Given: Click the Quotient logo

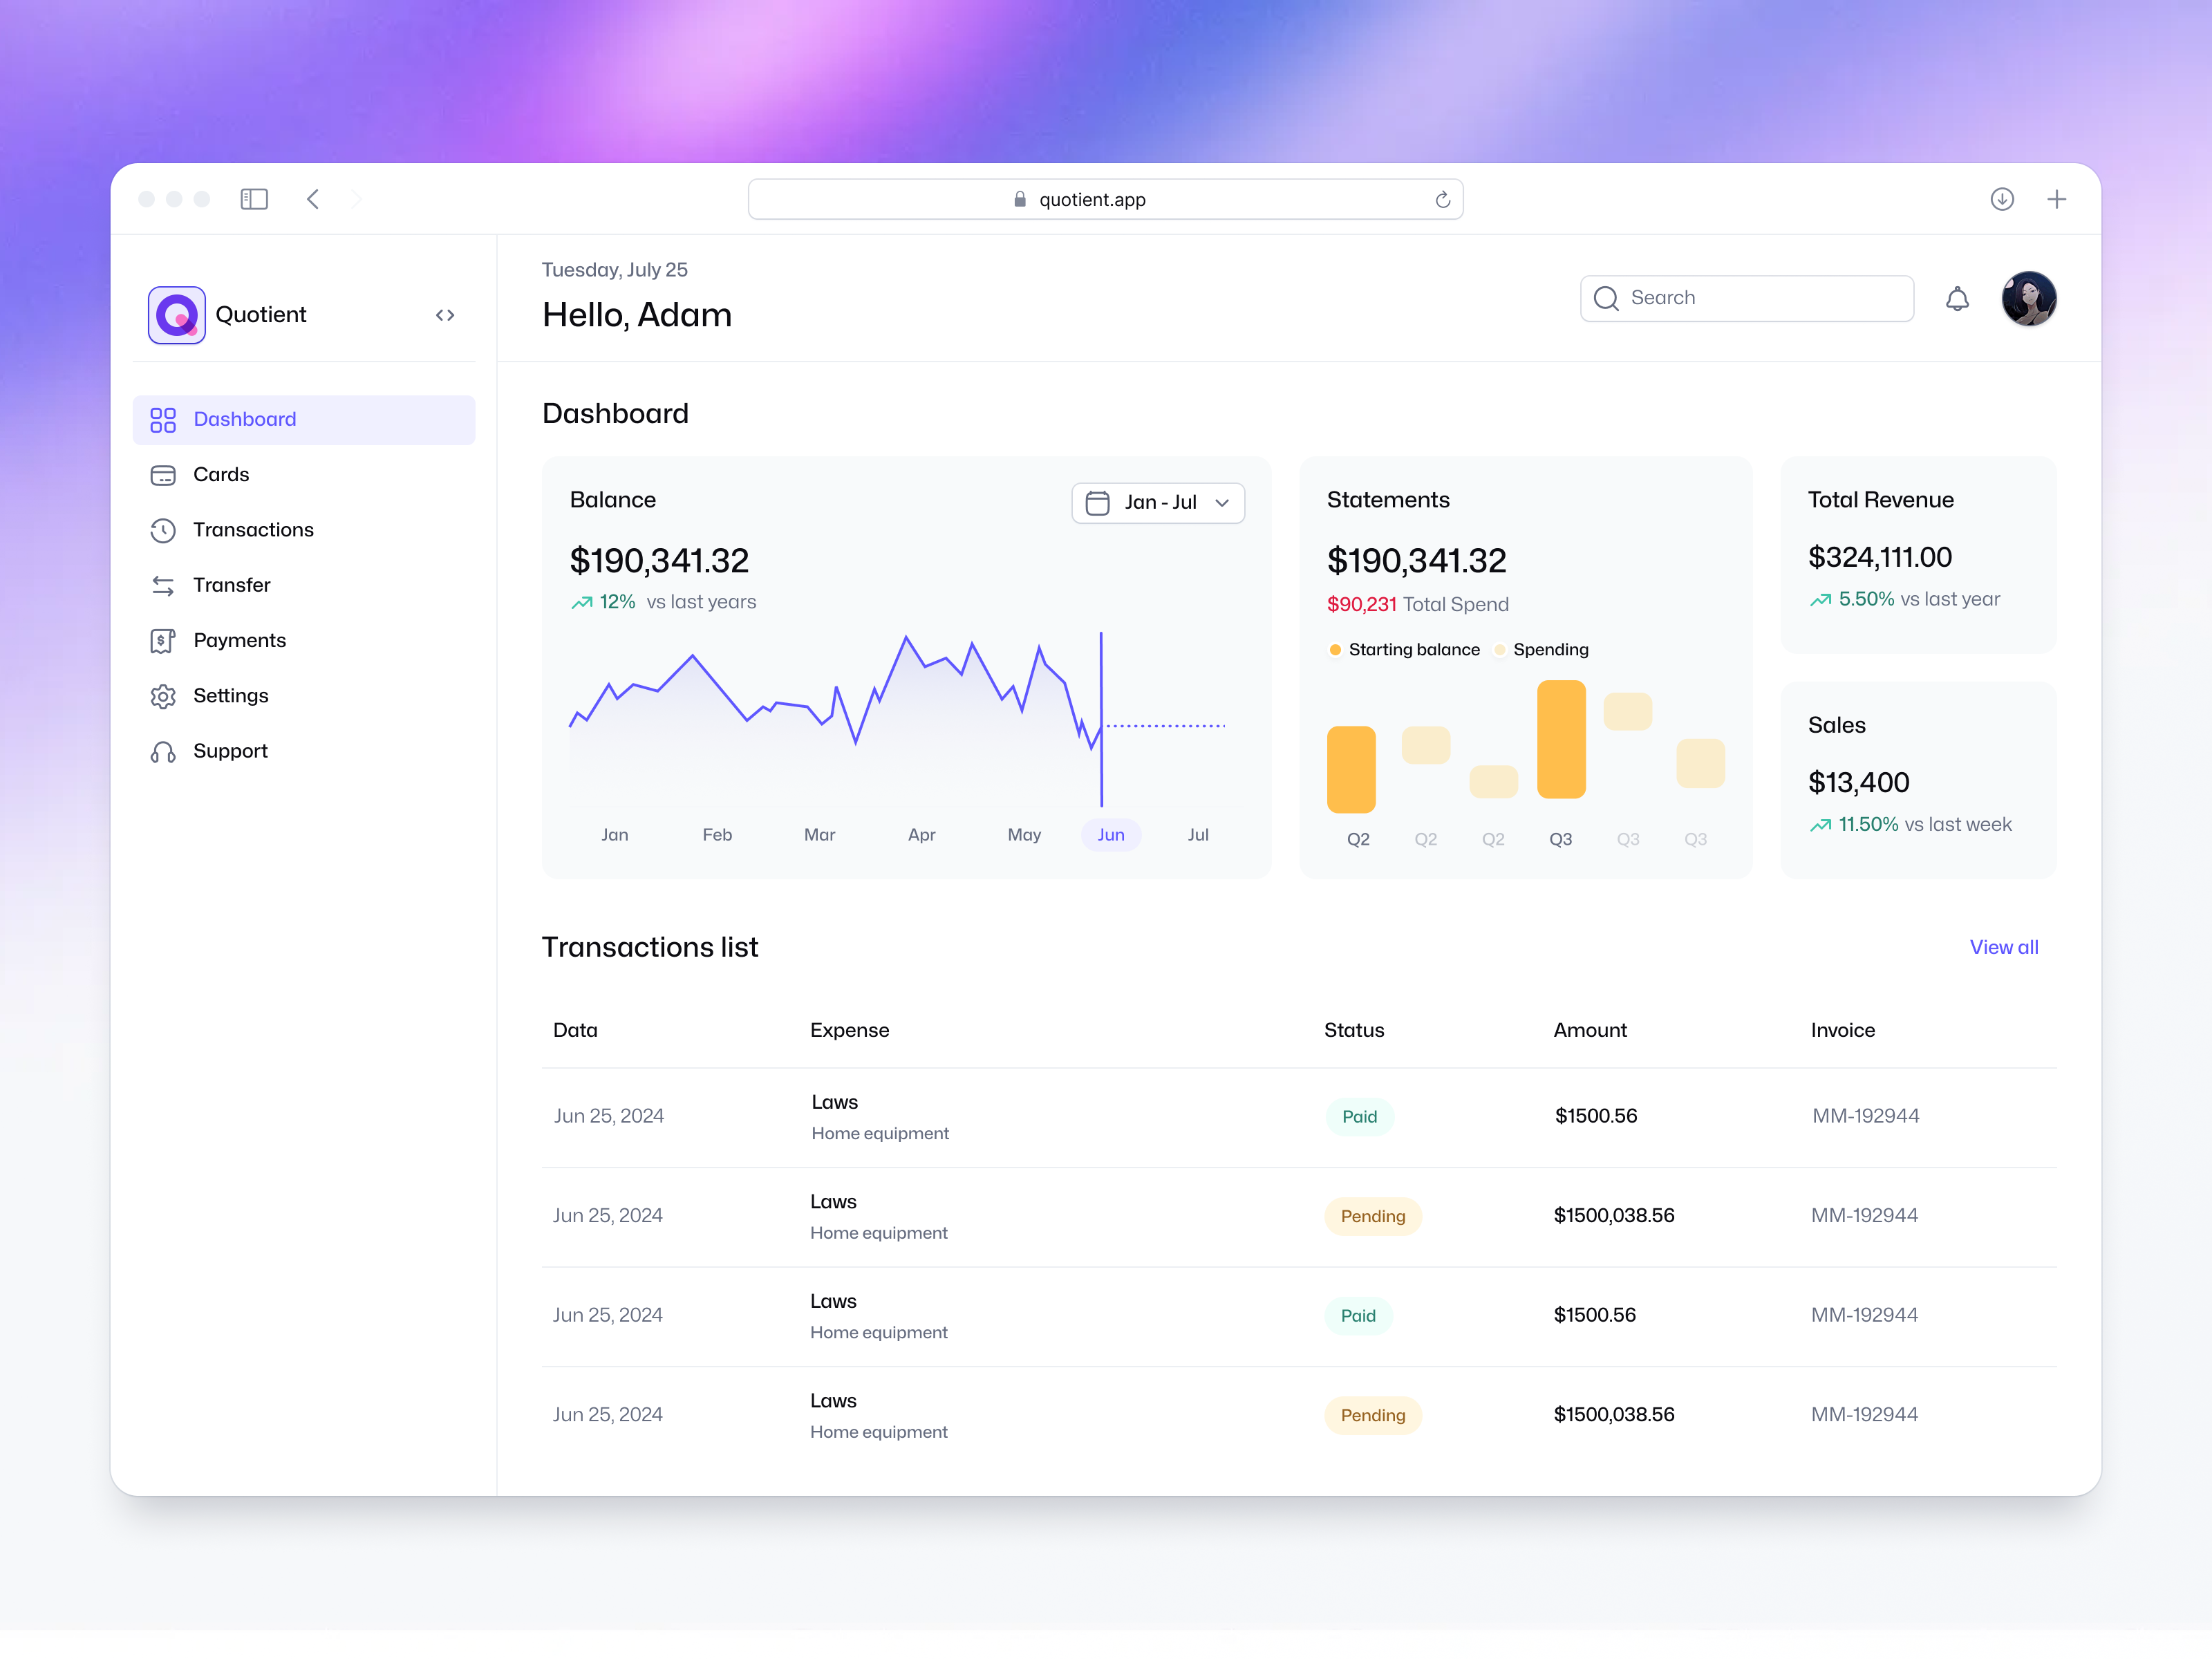Looking at the screenshot, I should [176, 314].
